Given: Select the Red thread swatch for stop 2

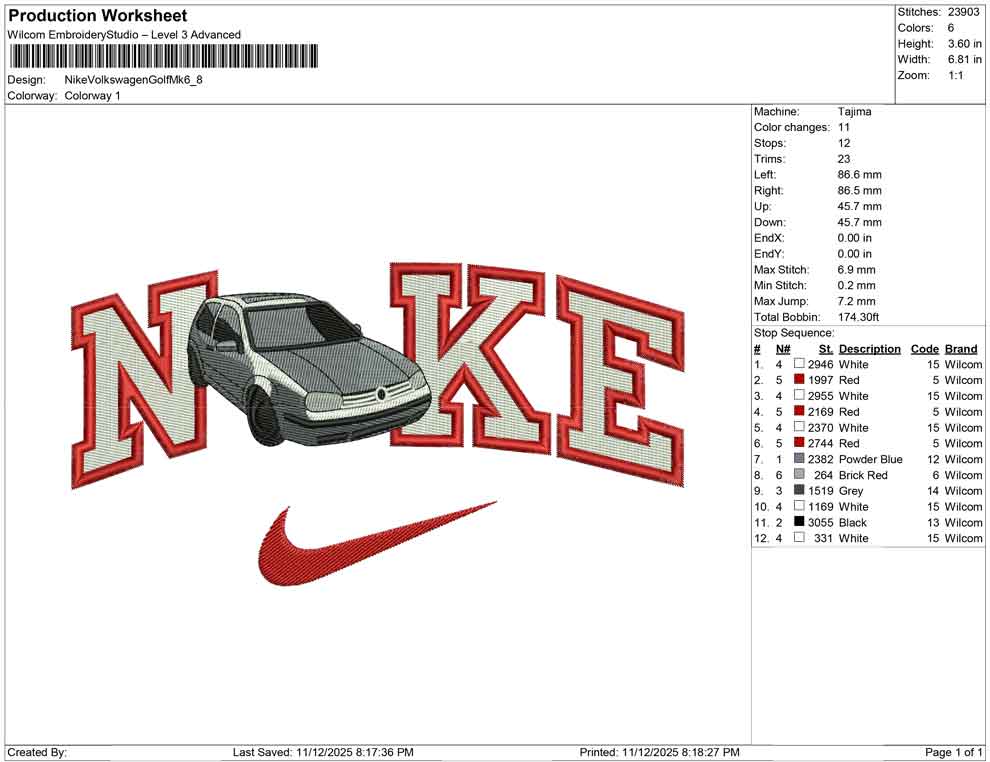Looking at the screenshot, I should pyautogui.click(x=797, y=380).
